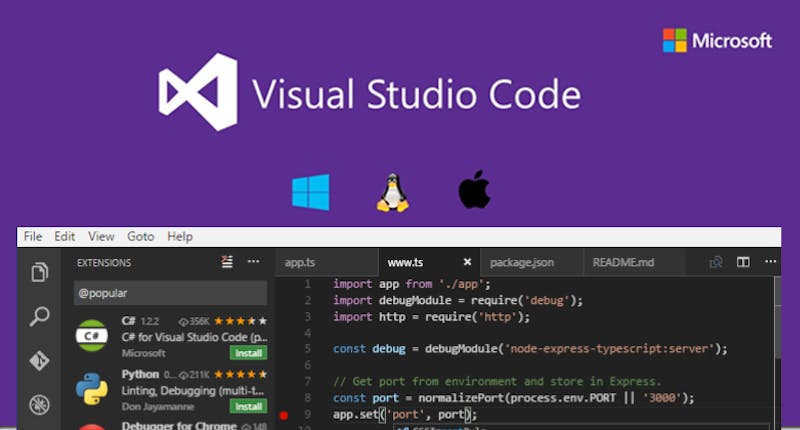Select the Python extension logo
Viewport: 800px width, 430px height.
click(92, 389)
